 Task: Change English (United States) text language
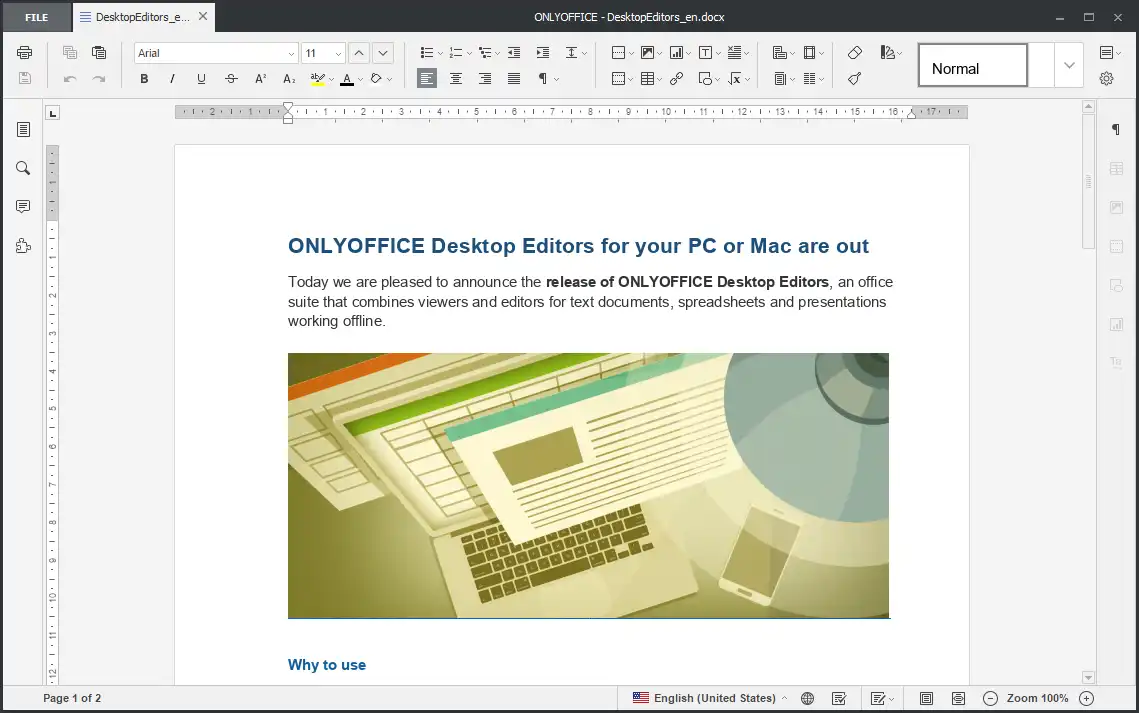(710, 698)
